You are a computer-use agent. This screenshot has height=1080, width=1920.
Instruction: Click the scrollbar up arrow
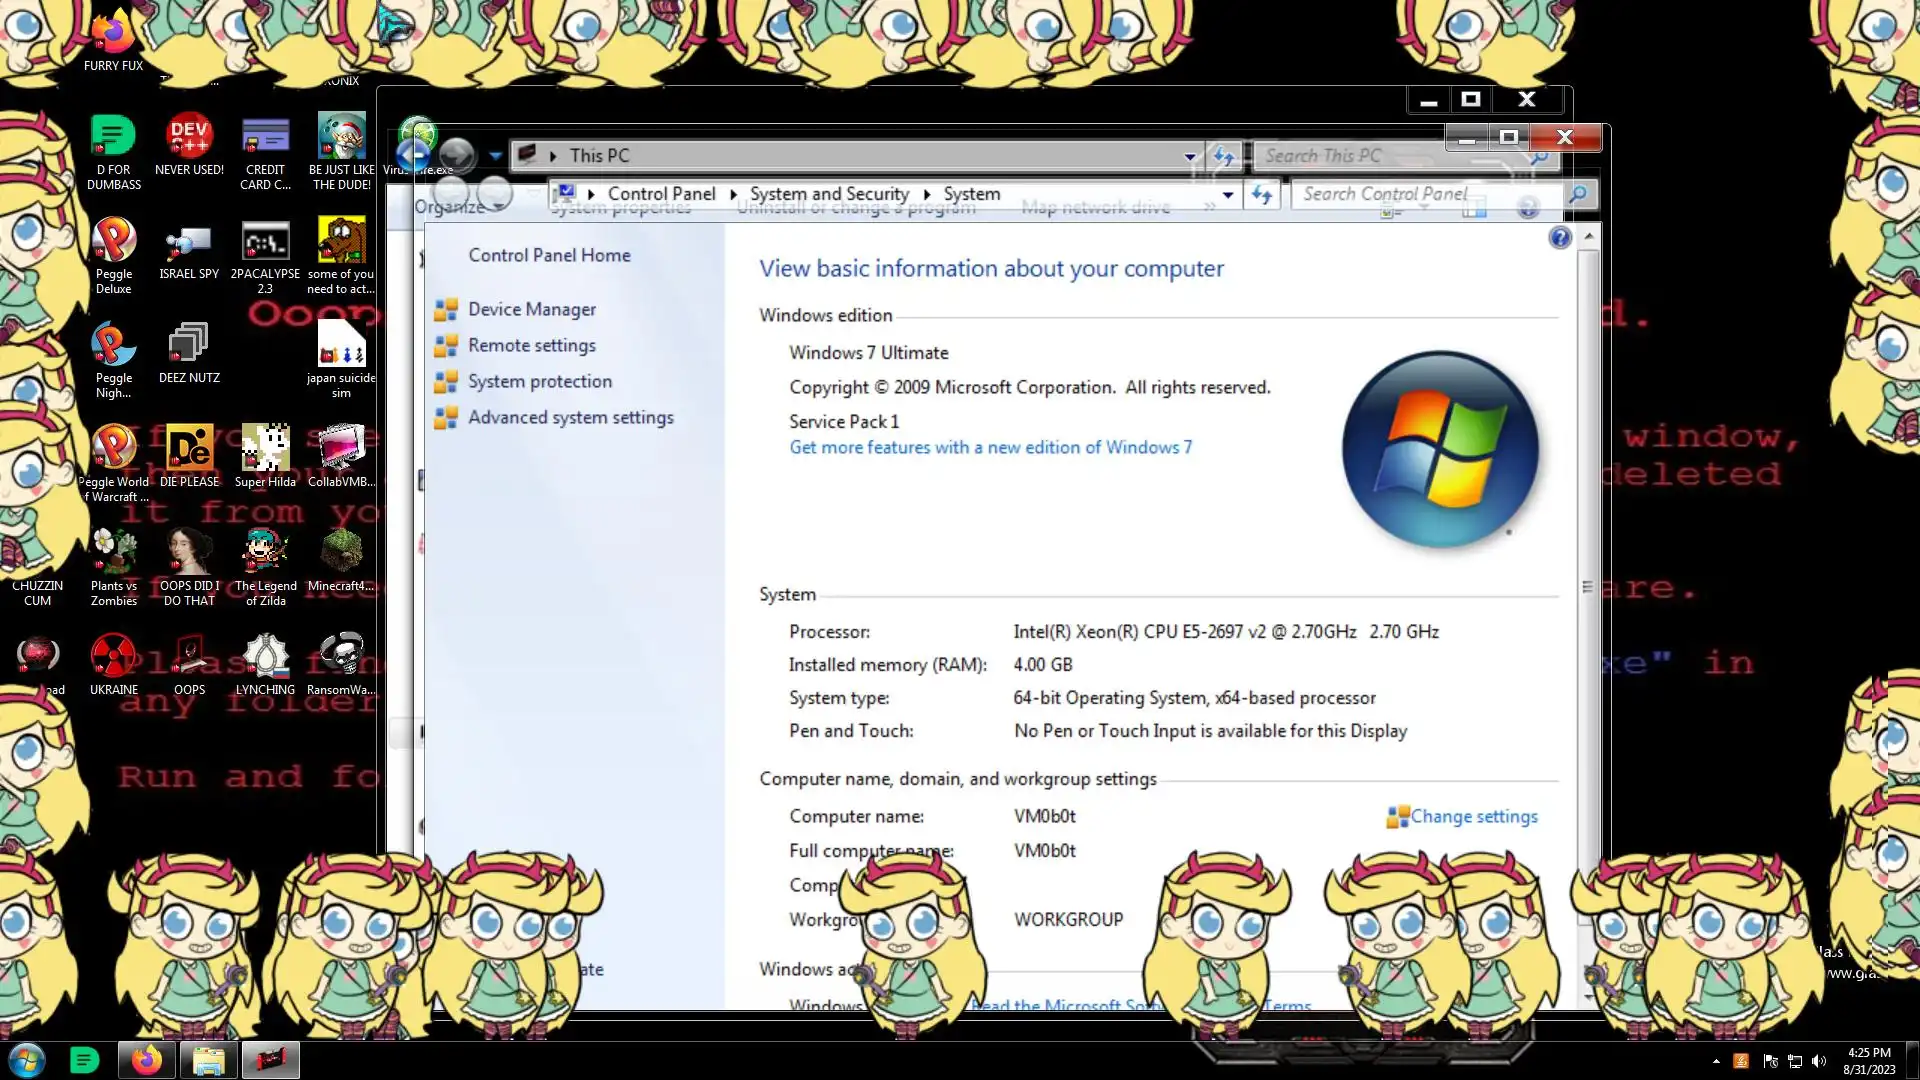[x=1588, y=237]
